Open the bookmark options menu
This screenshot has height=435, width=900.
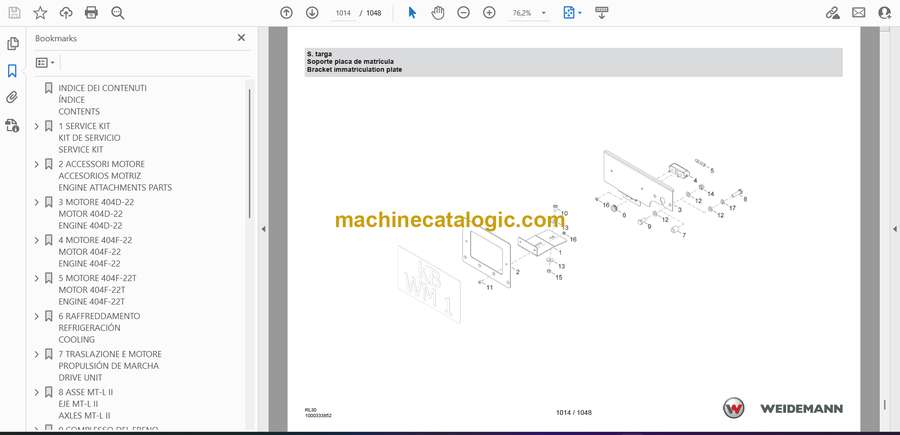46,62
